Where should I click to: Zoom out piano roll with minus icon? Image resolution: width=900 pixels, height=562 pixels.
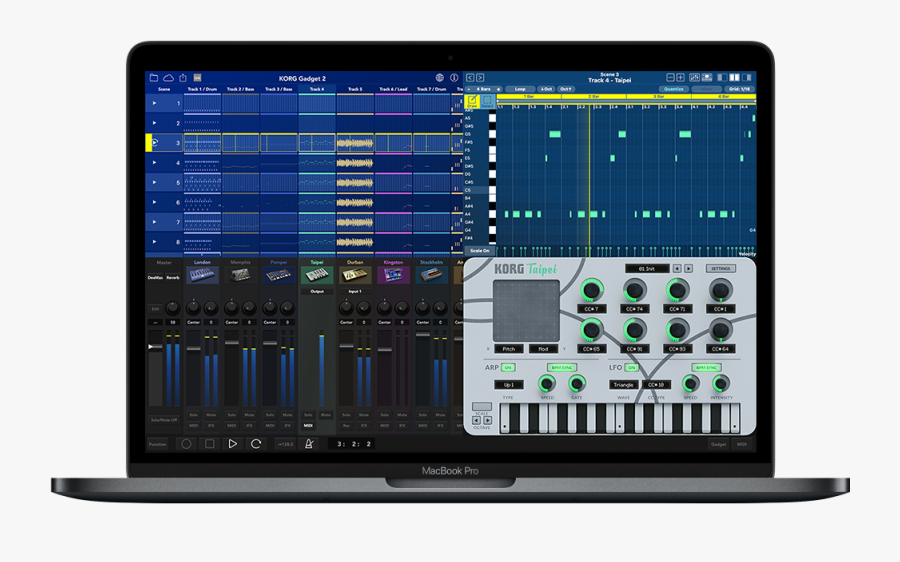pos(670,77)
